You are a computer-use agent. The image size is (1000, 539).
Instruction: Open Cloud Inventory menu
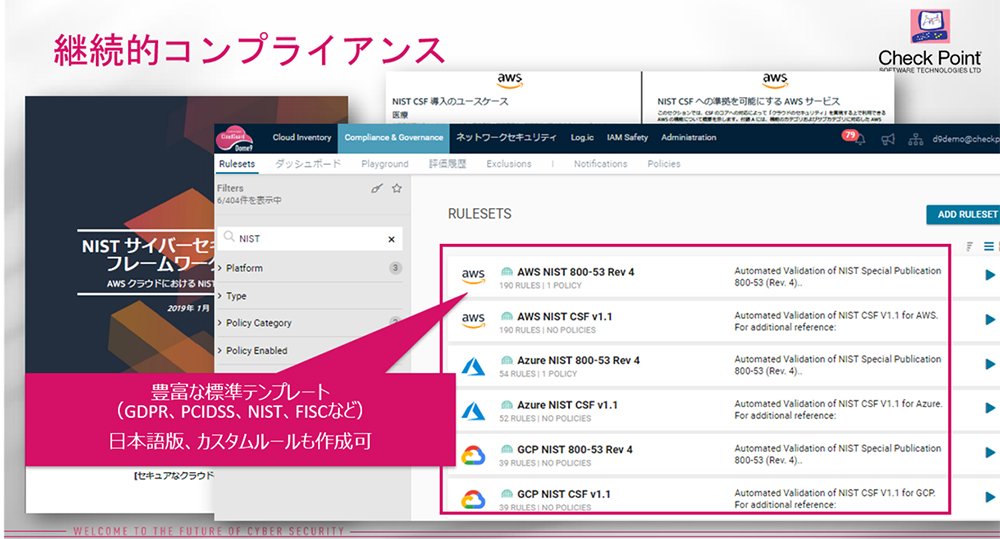[x=302, y=137]
